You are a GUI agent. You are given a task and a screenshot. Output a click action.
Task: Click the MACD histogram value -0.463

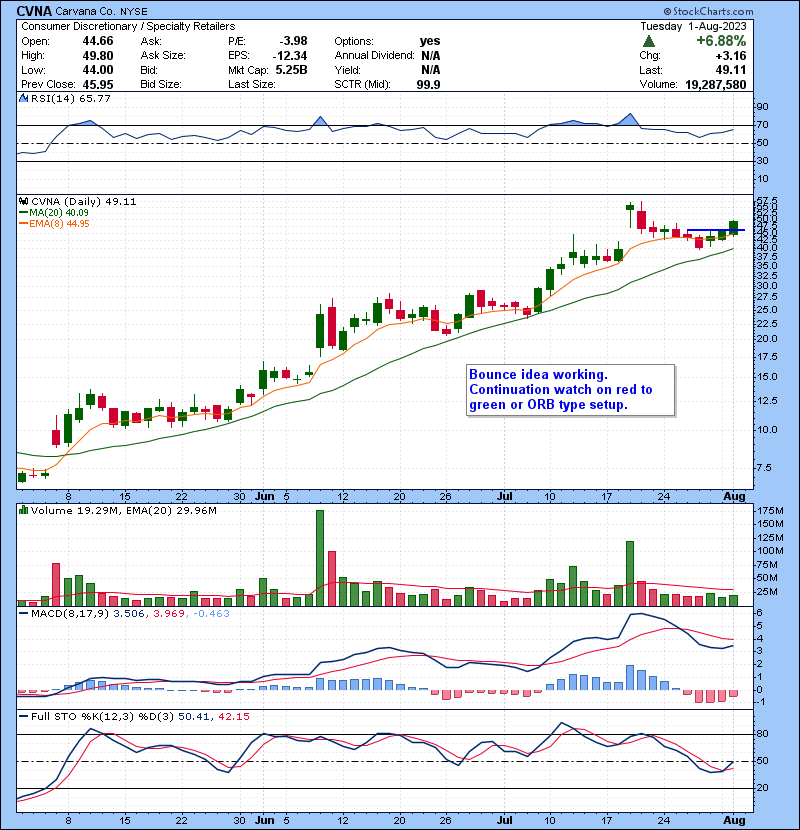tap(211, 614)
